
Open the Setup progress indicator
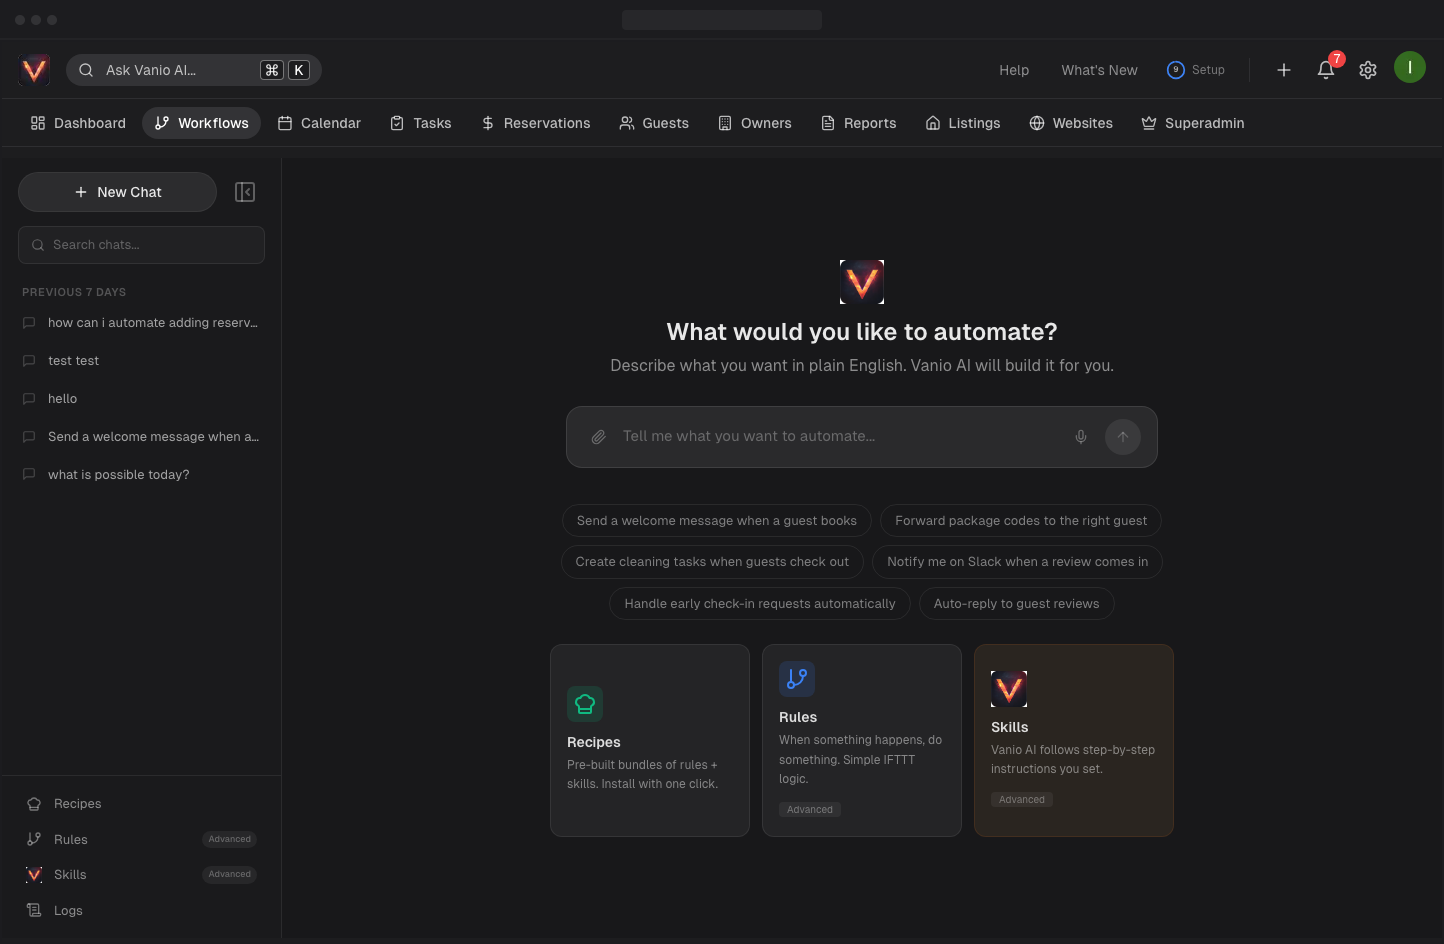1196,70
